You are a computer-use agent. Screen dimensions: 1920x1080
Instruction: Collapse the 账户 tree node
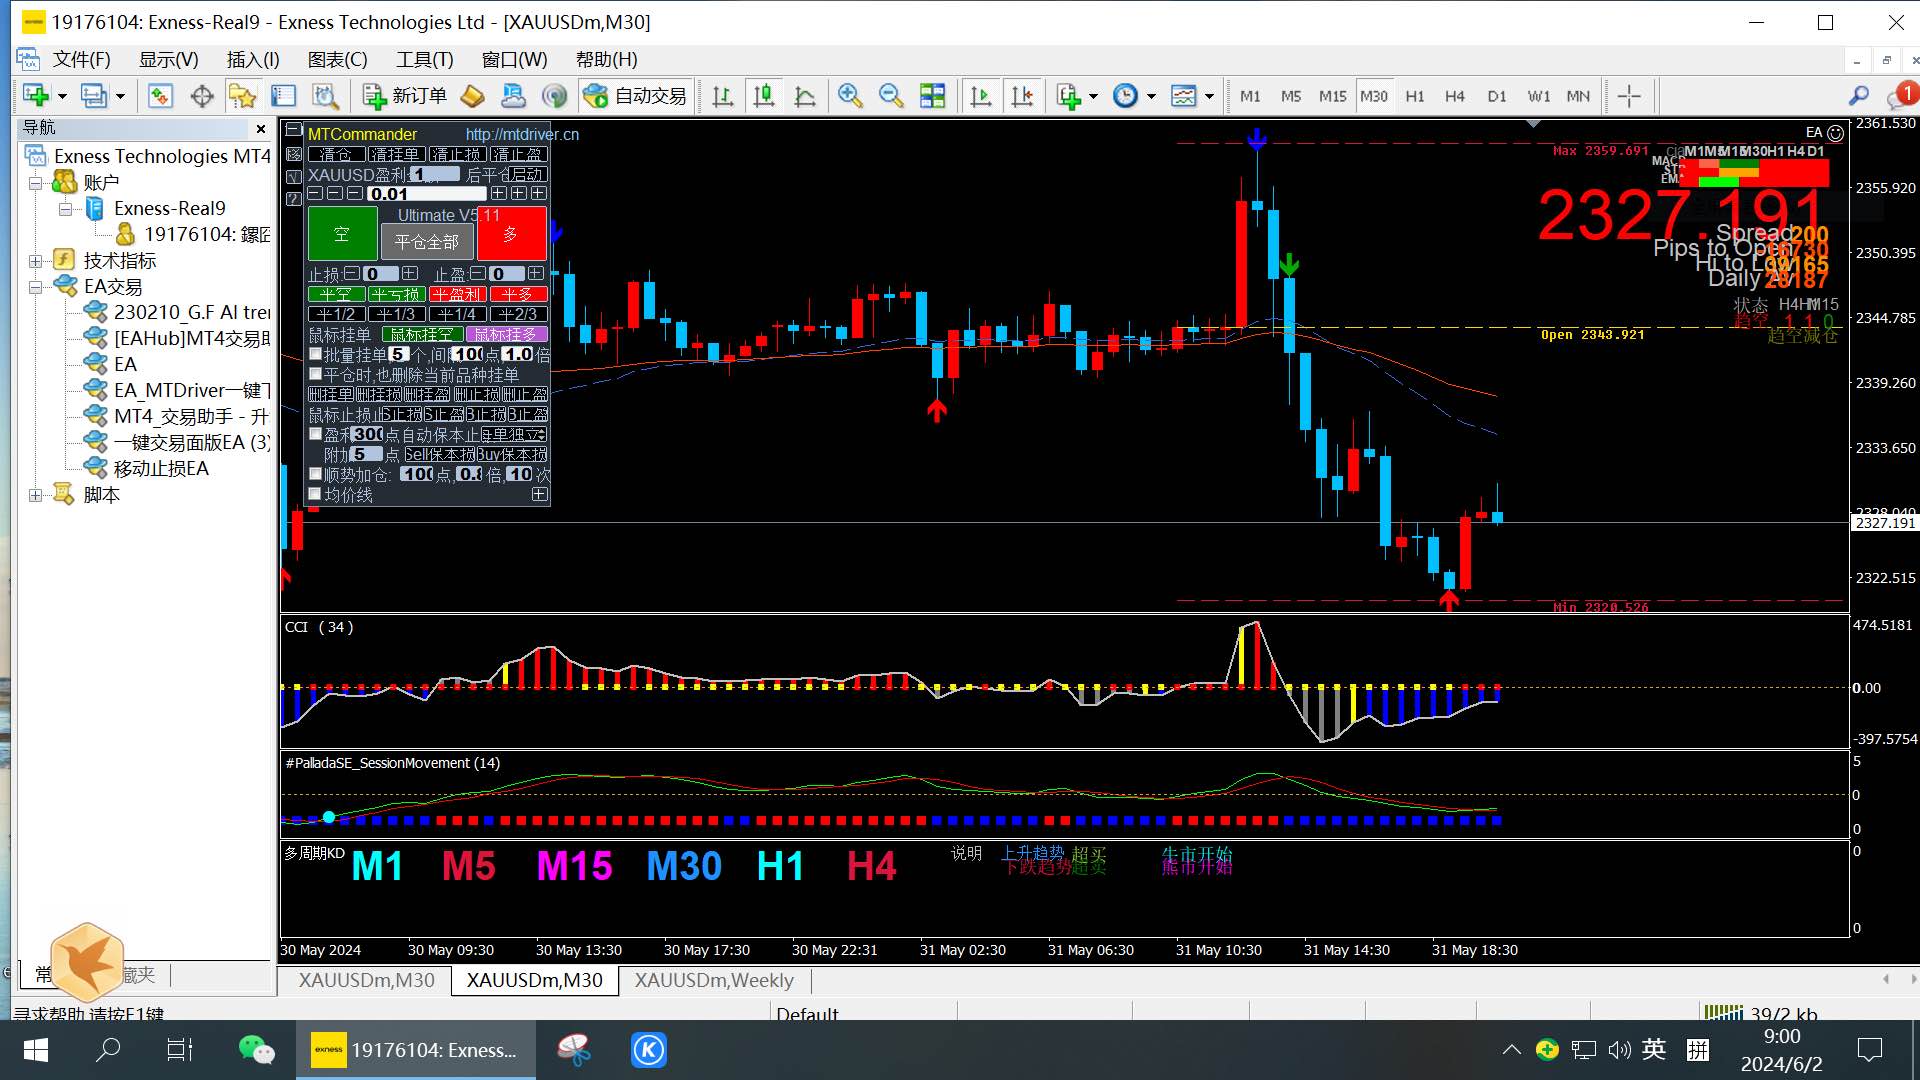click(x=36, y=183)
